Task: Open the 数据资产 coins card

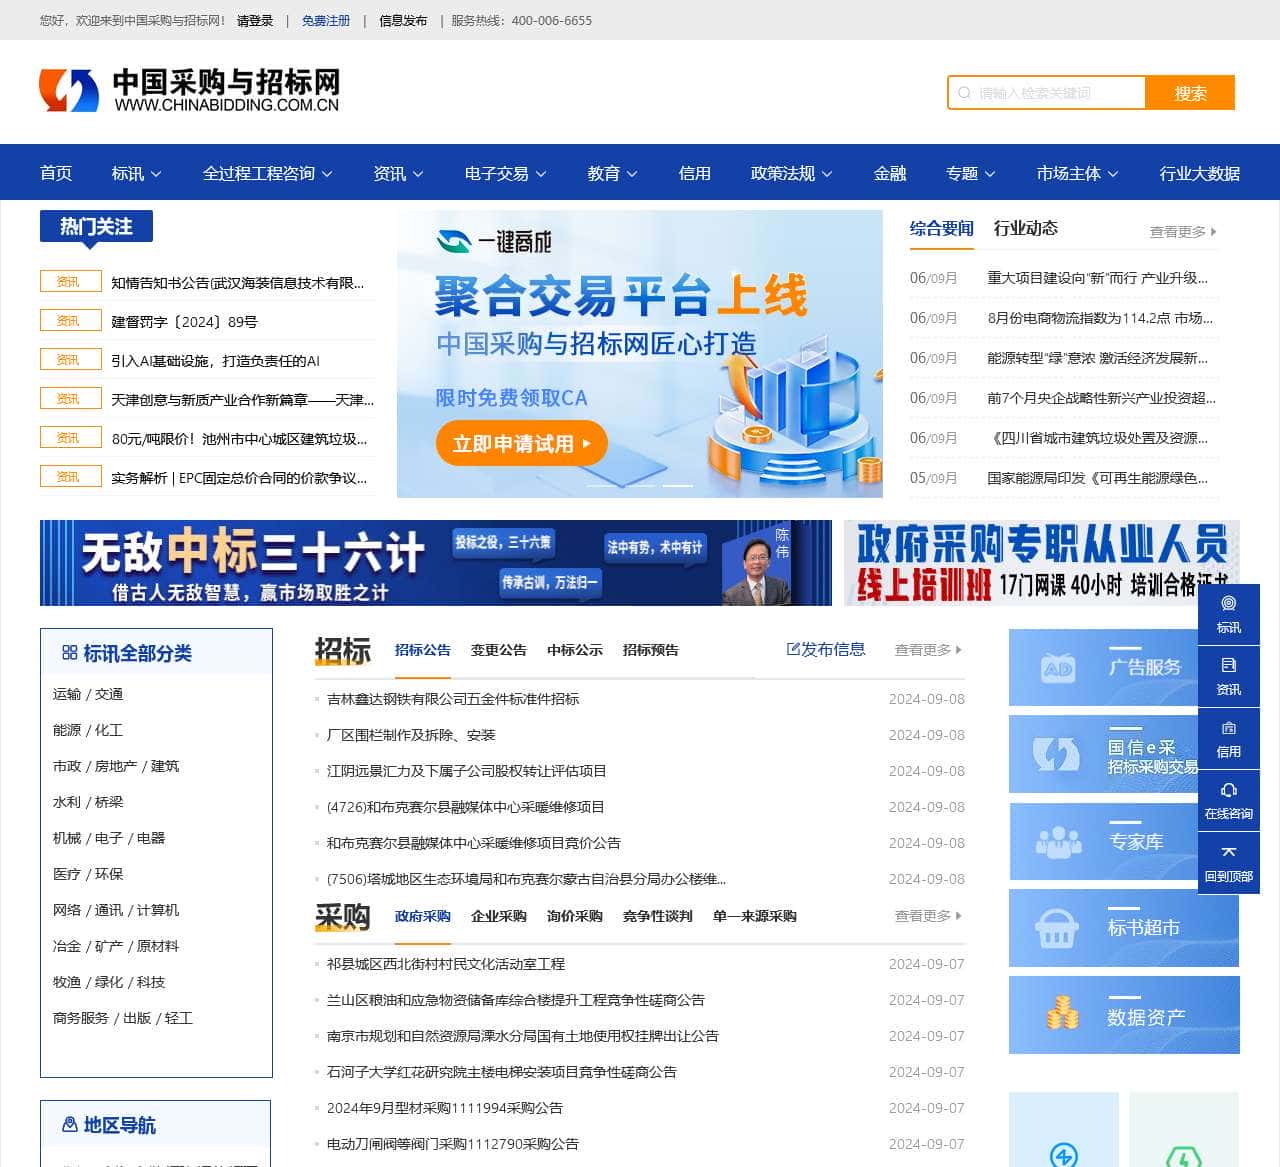Action: pyautogui.click(x=1124, y=1015)
